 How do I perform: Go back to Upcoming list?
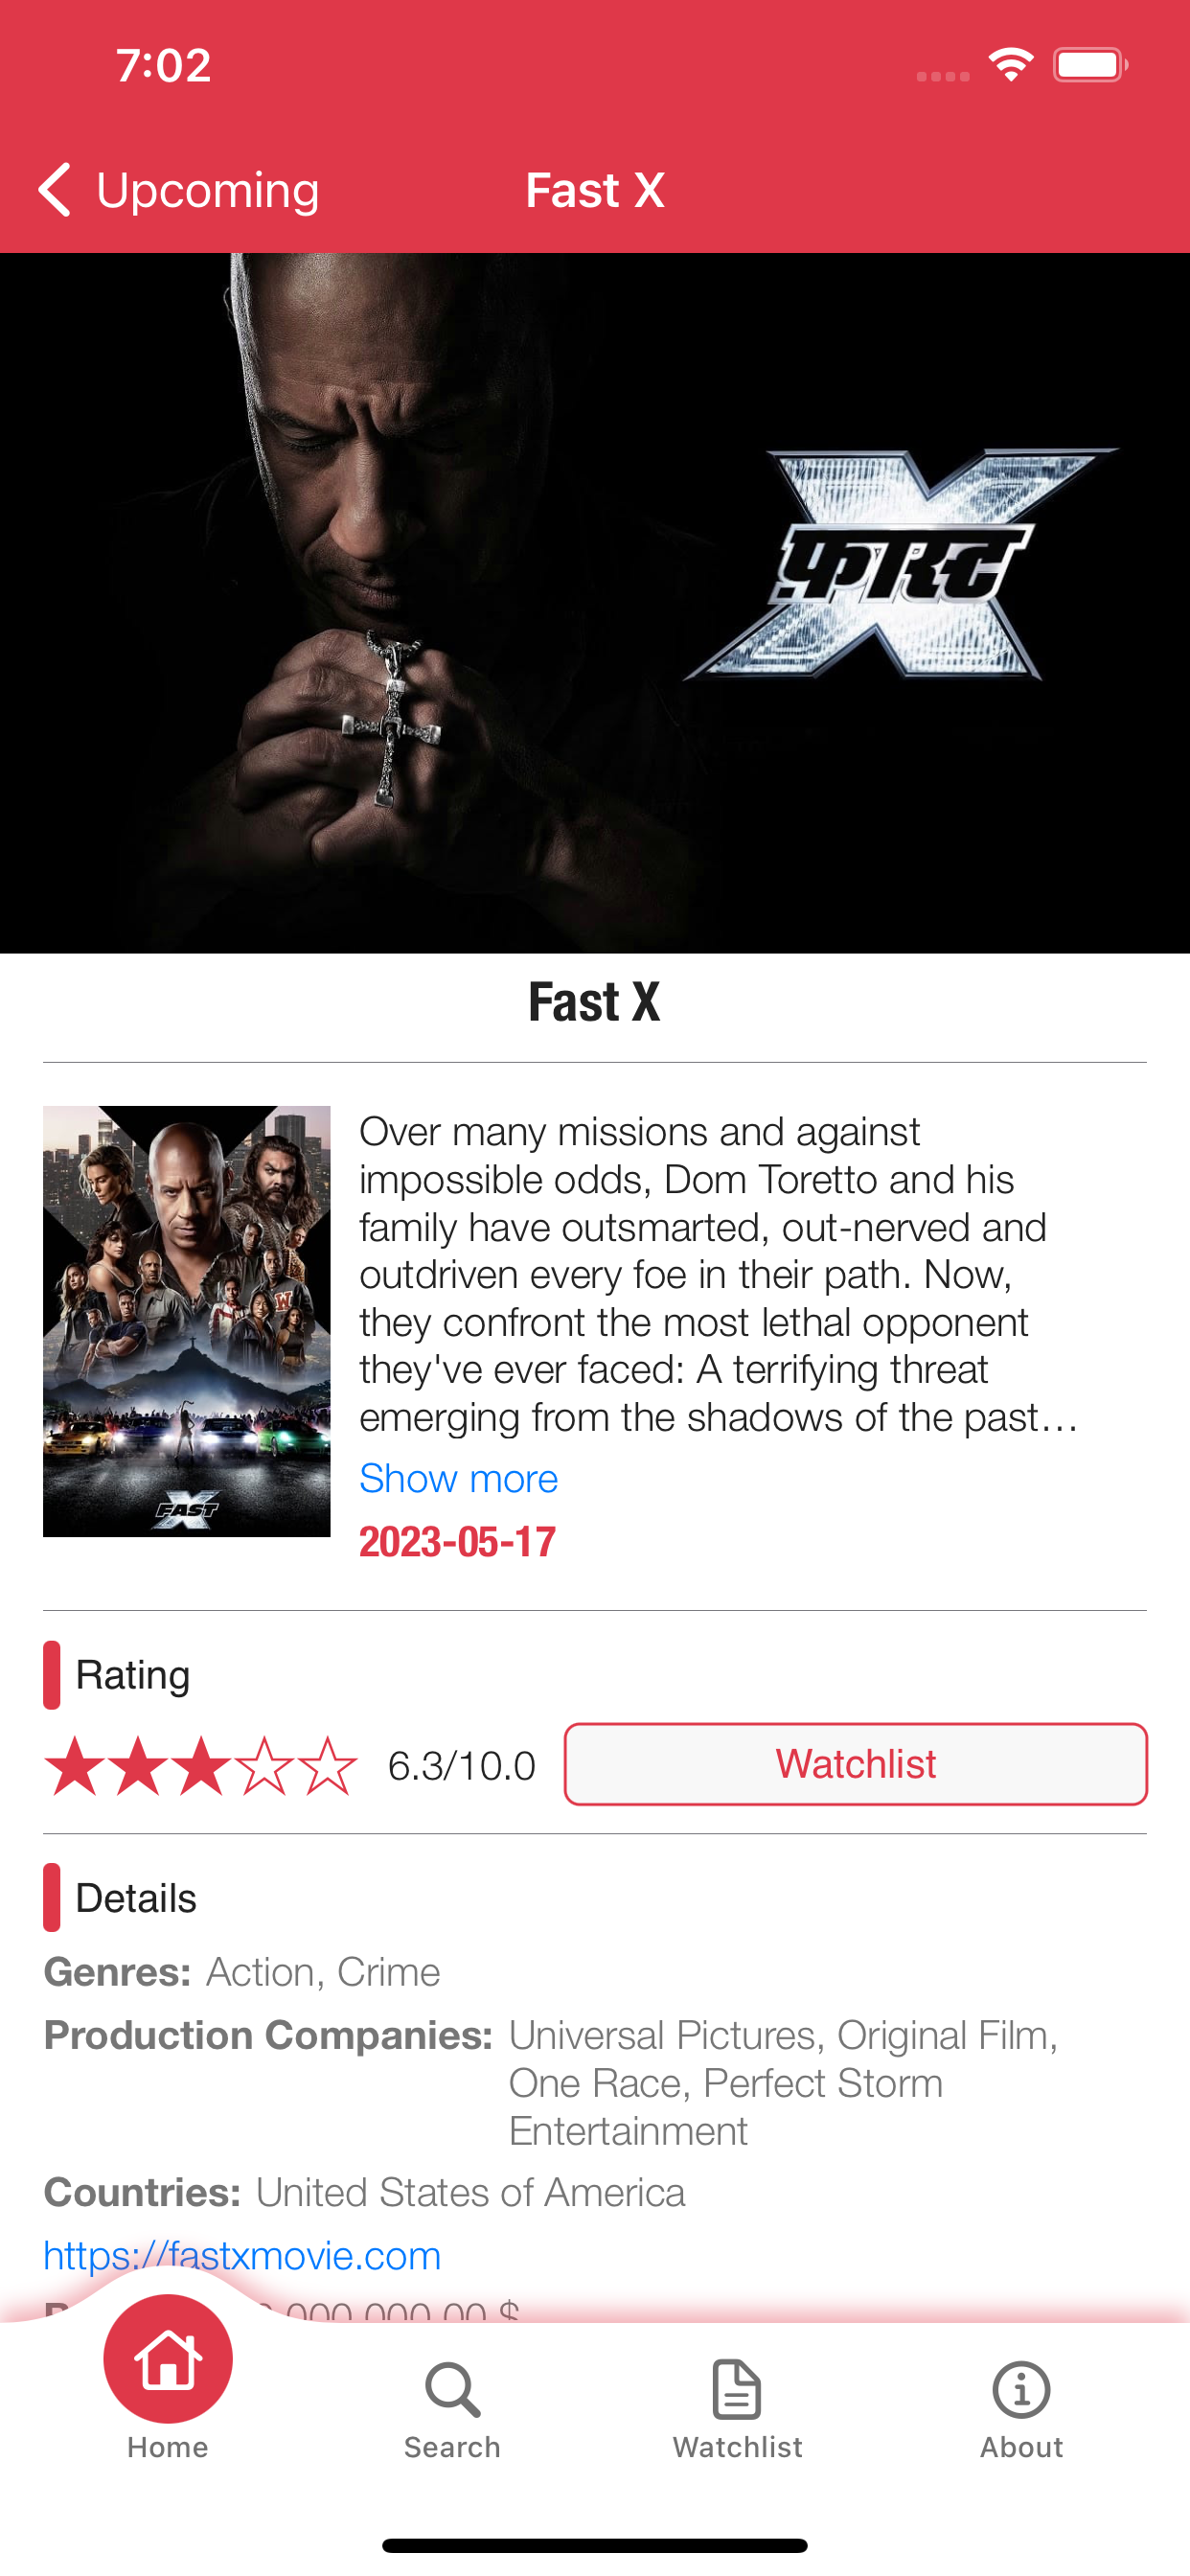(x=179, y=190)
